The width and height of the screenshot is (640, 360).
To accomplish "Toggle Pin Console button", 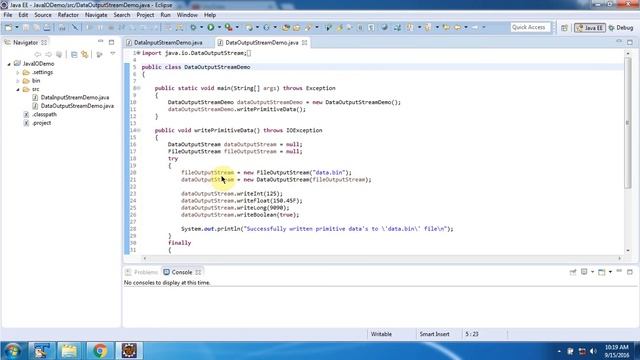I will point(573,272).
